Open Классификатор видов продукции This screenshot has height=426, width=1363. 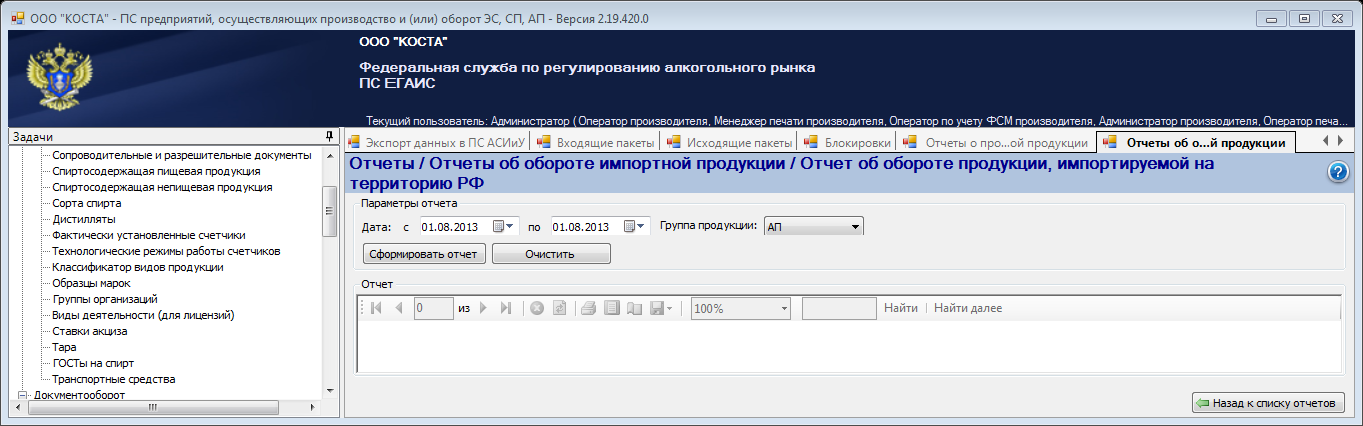[138, 267]
